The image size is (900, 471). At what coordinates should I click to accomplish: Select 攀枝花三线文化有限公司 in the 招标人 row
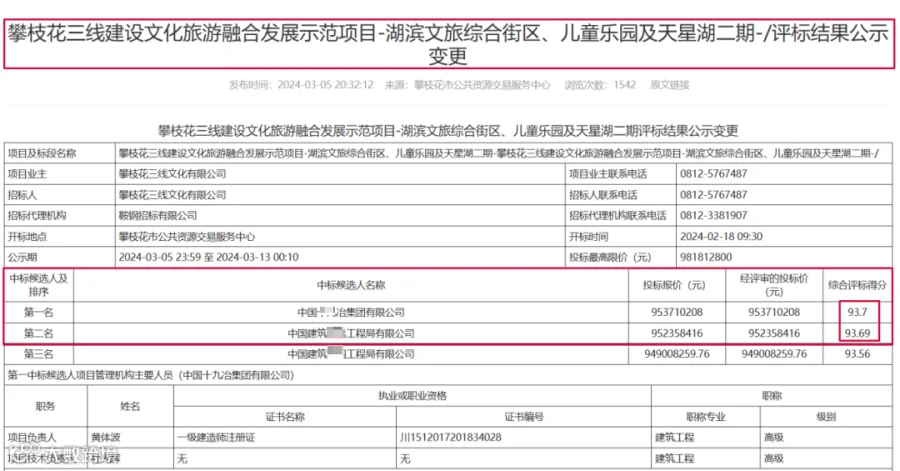tap(172, 195)
